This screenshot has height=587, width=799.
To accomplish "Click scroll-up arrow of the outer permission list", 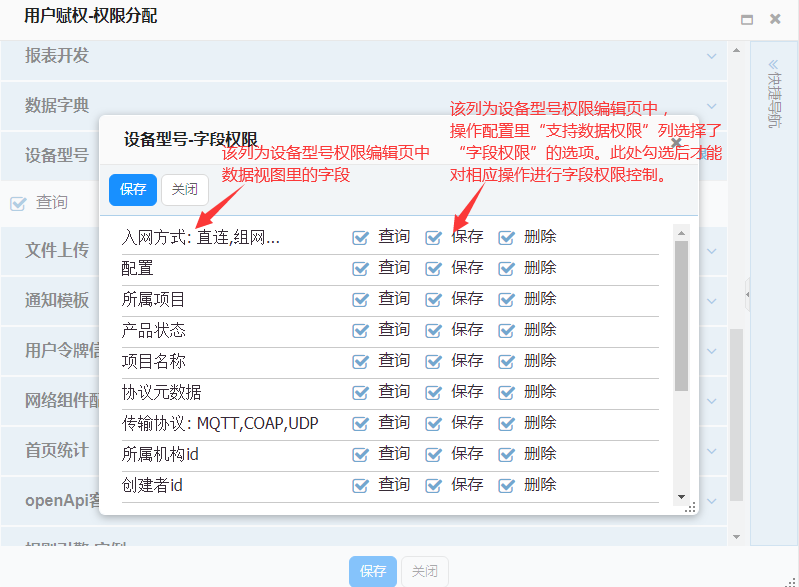I will 736,49.
